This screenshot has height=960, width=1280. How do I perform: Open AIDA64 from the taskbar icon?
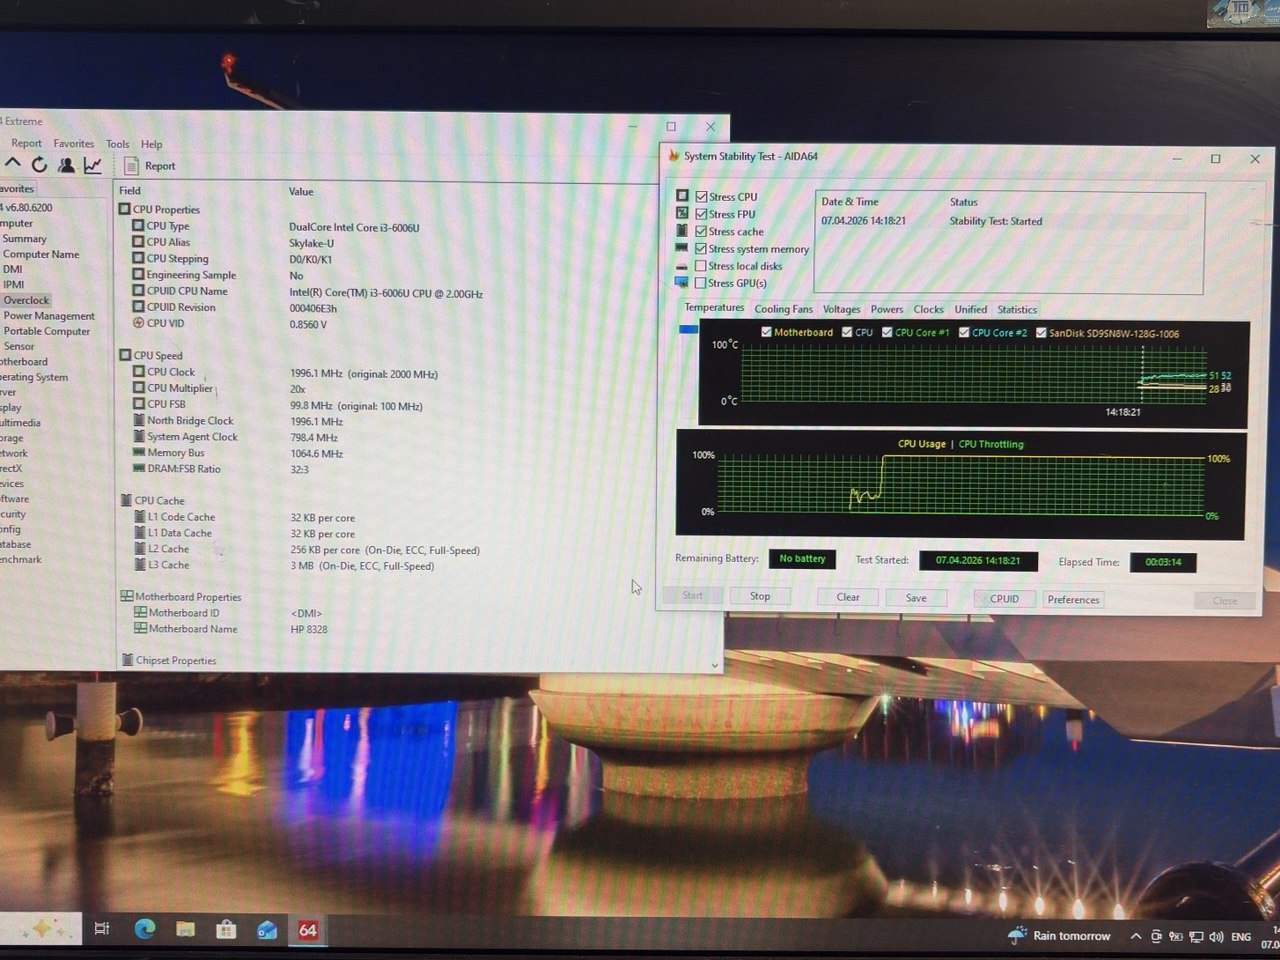click(308, 930)
